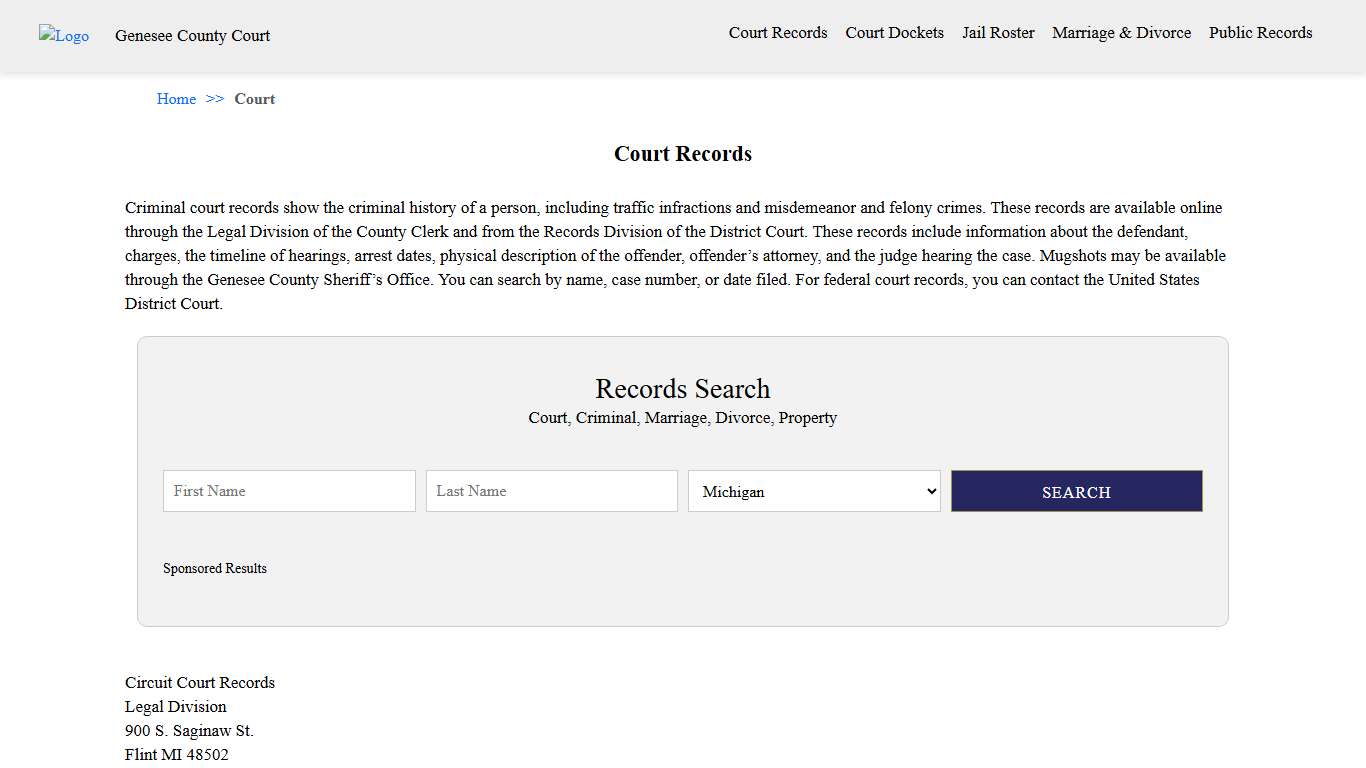Click the SEARCH button
1366x768 pixels.
pos(1076,491)
